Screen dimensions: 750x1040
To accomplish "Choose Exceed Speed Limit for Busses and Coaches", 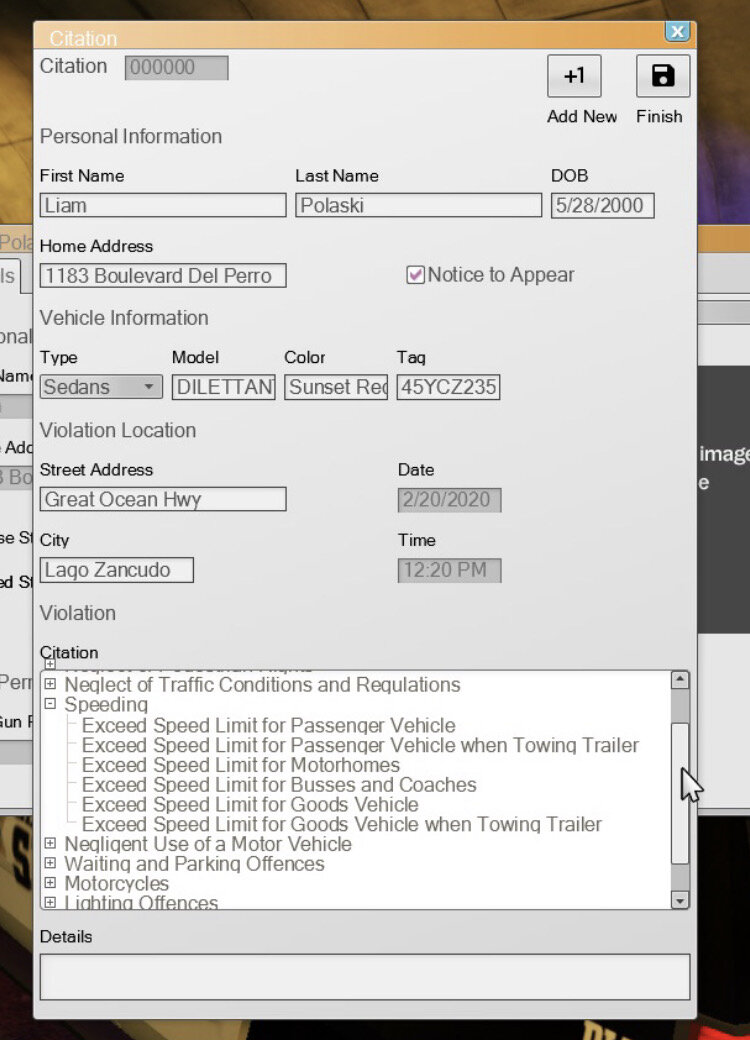I will point(279,785).
